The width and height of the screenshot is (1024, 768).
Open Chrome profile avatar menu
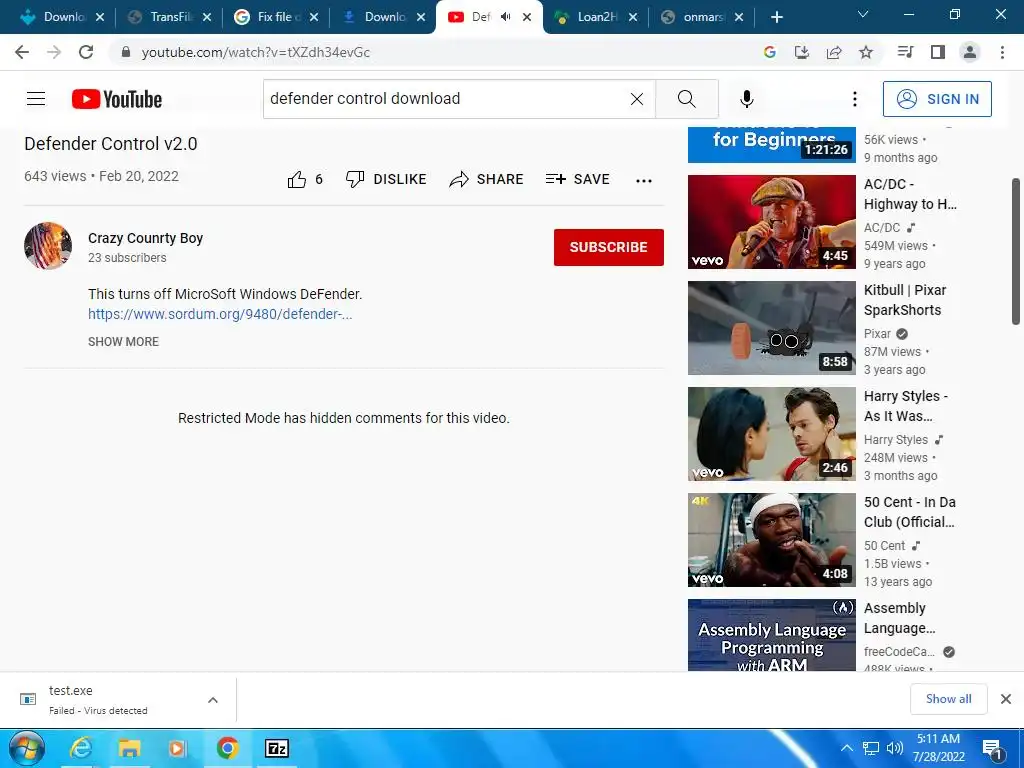click(x=970, y=52)
